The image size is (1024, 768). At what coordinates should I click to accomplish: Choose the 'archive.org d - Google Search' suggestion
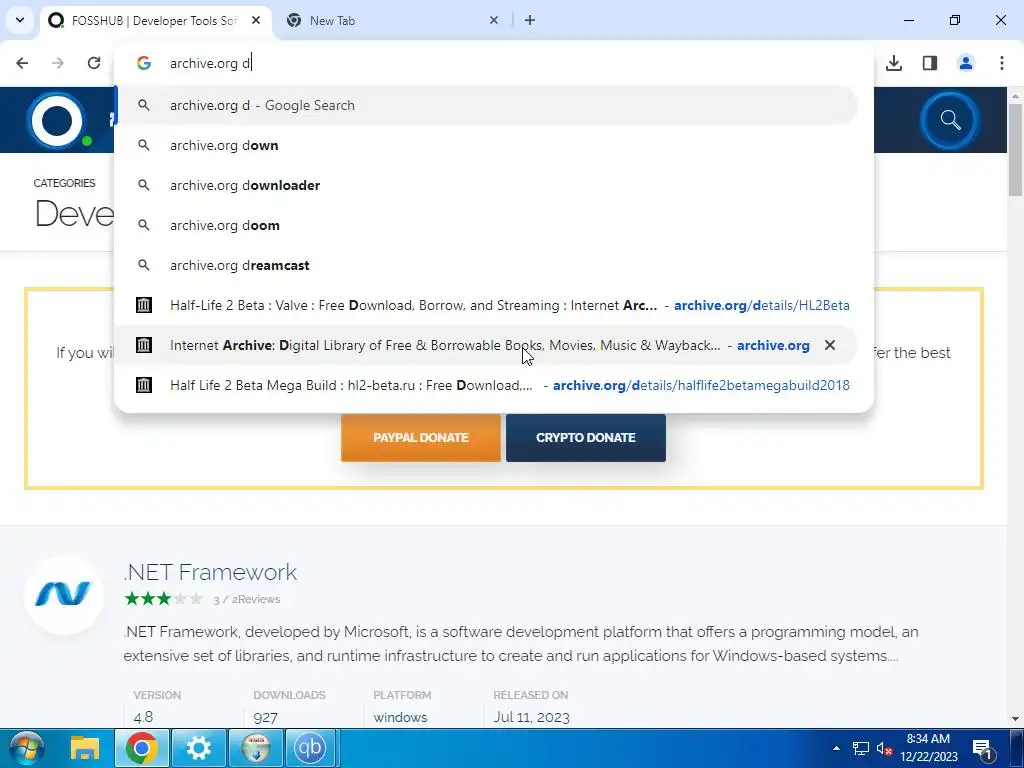pyautogui.click(x=486, y=105)
